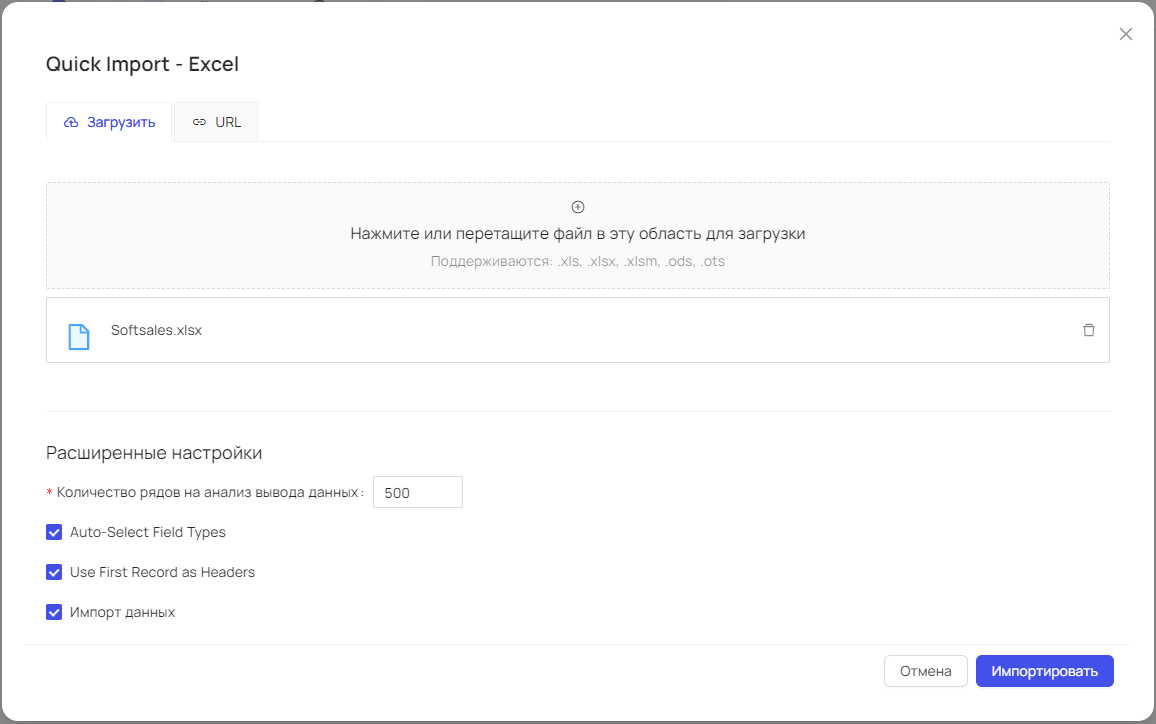Click the chain link icon on URL tab
The image size is (1156, 724).
(x=198, y=123)
